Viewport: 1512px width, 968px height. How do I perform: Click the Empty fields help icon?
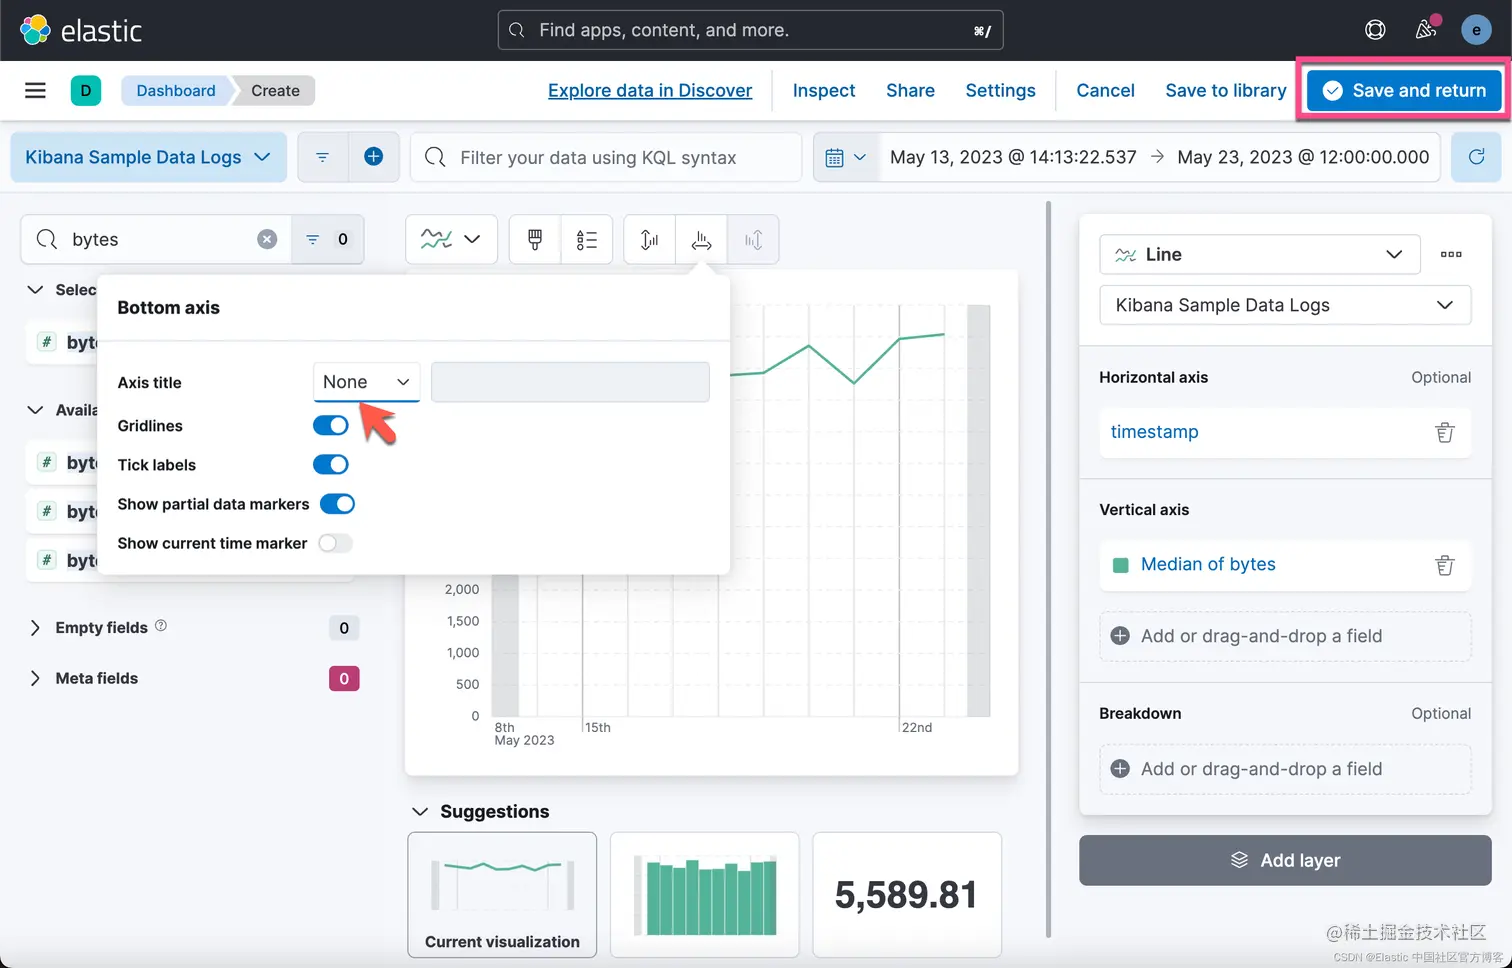point(161,626)
